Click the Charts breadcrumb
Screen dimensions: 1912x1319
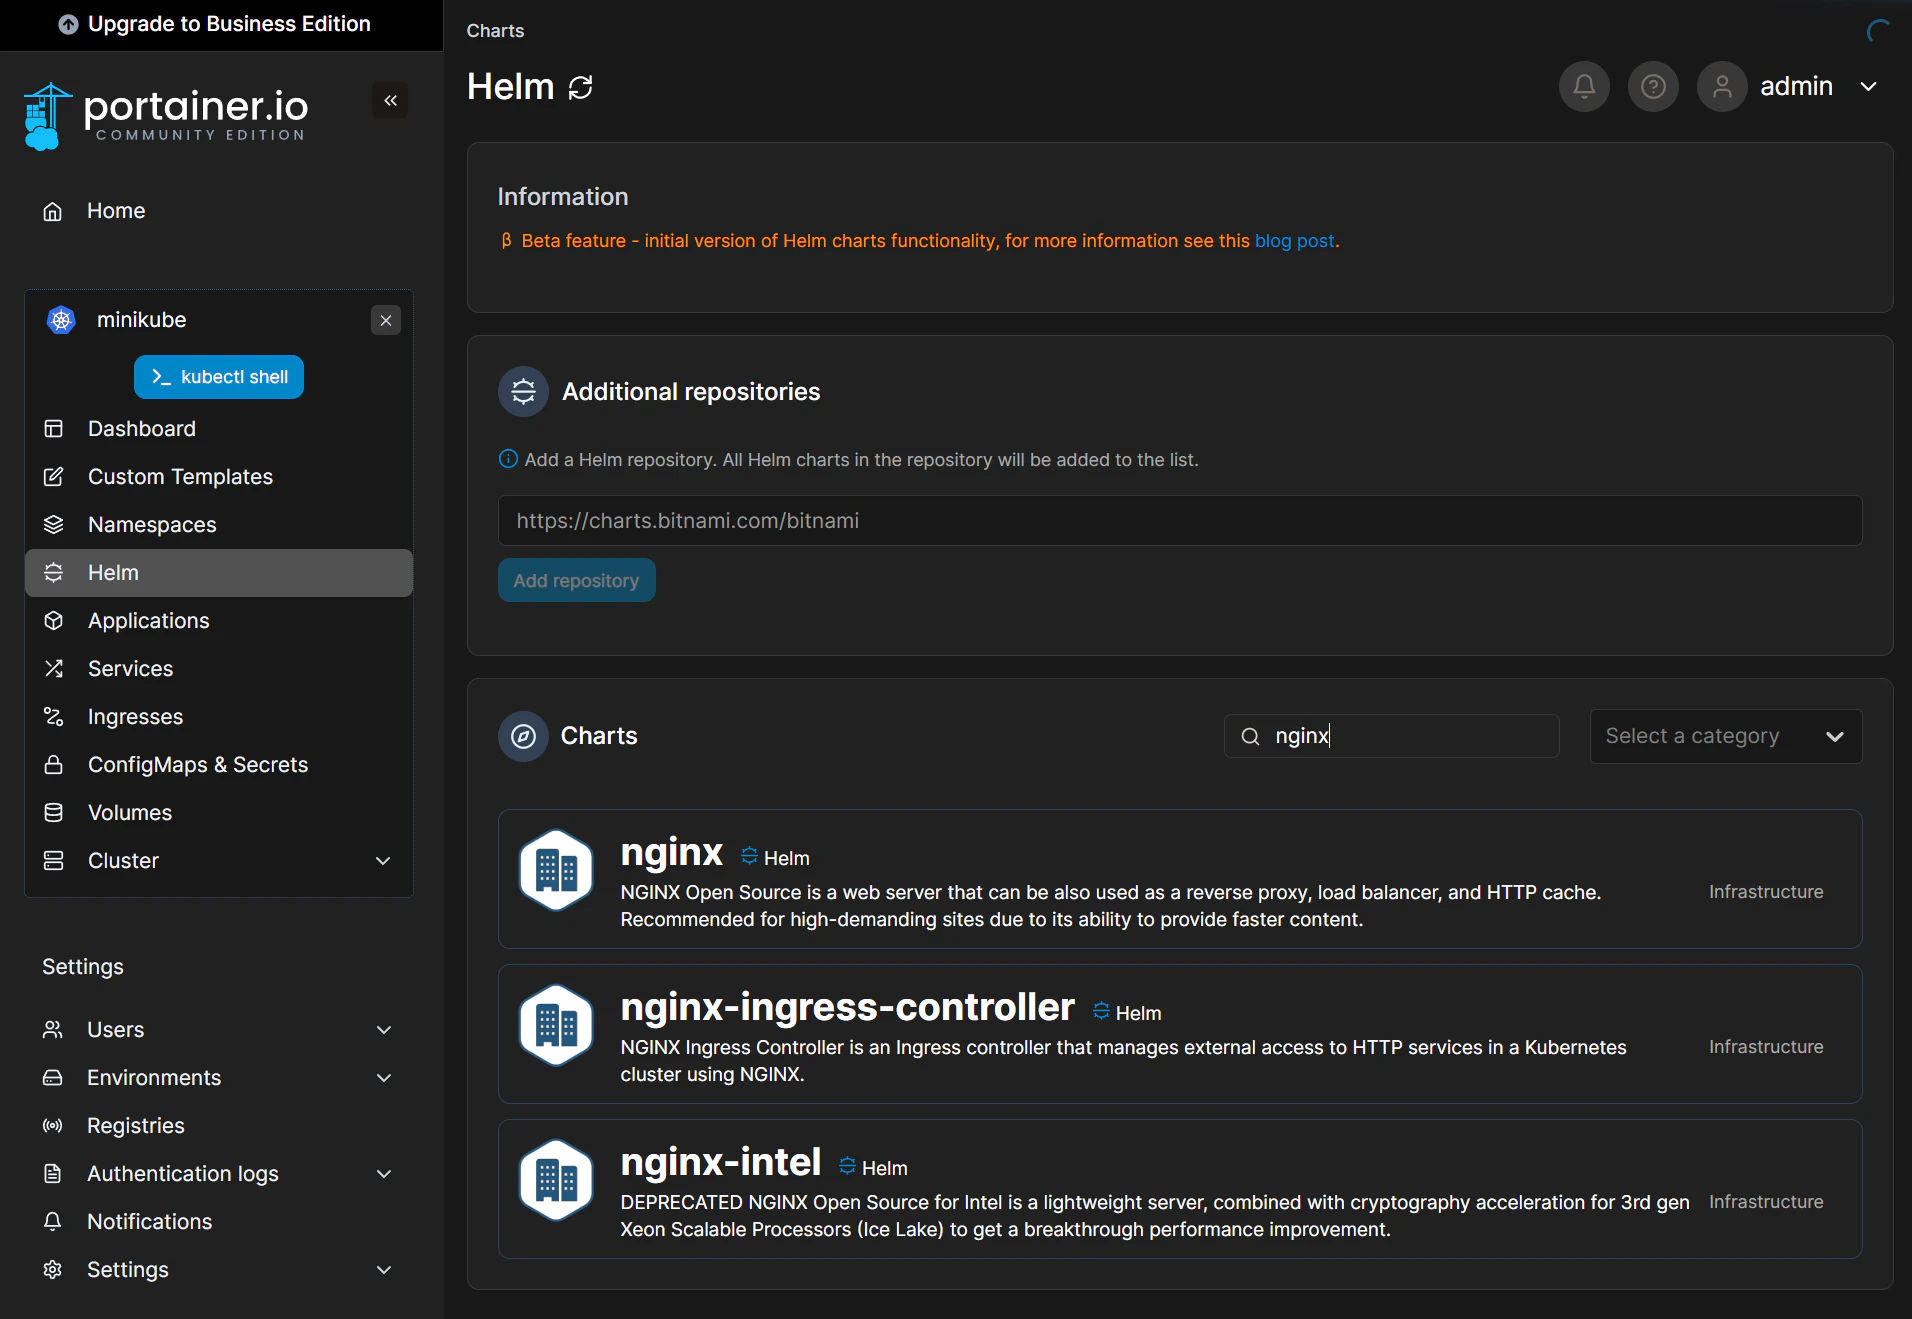pos(495,31)
